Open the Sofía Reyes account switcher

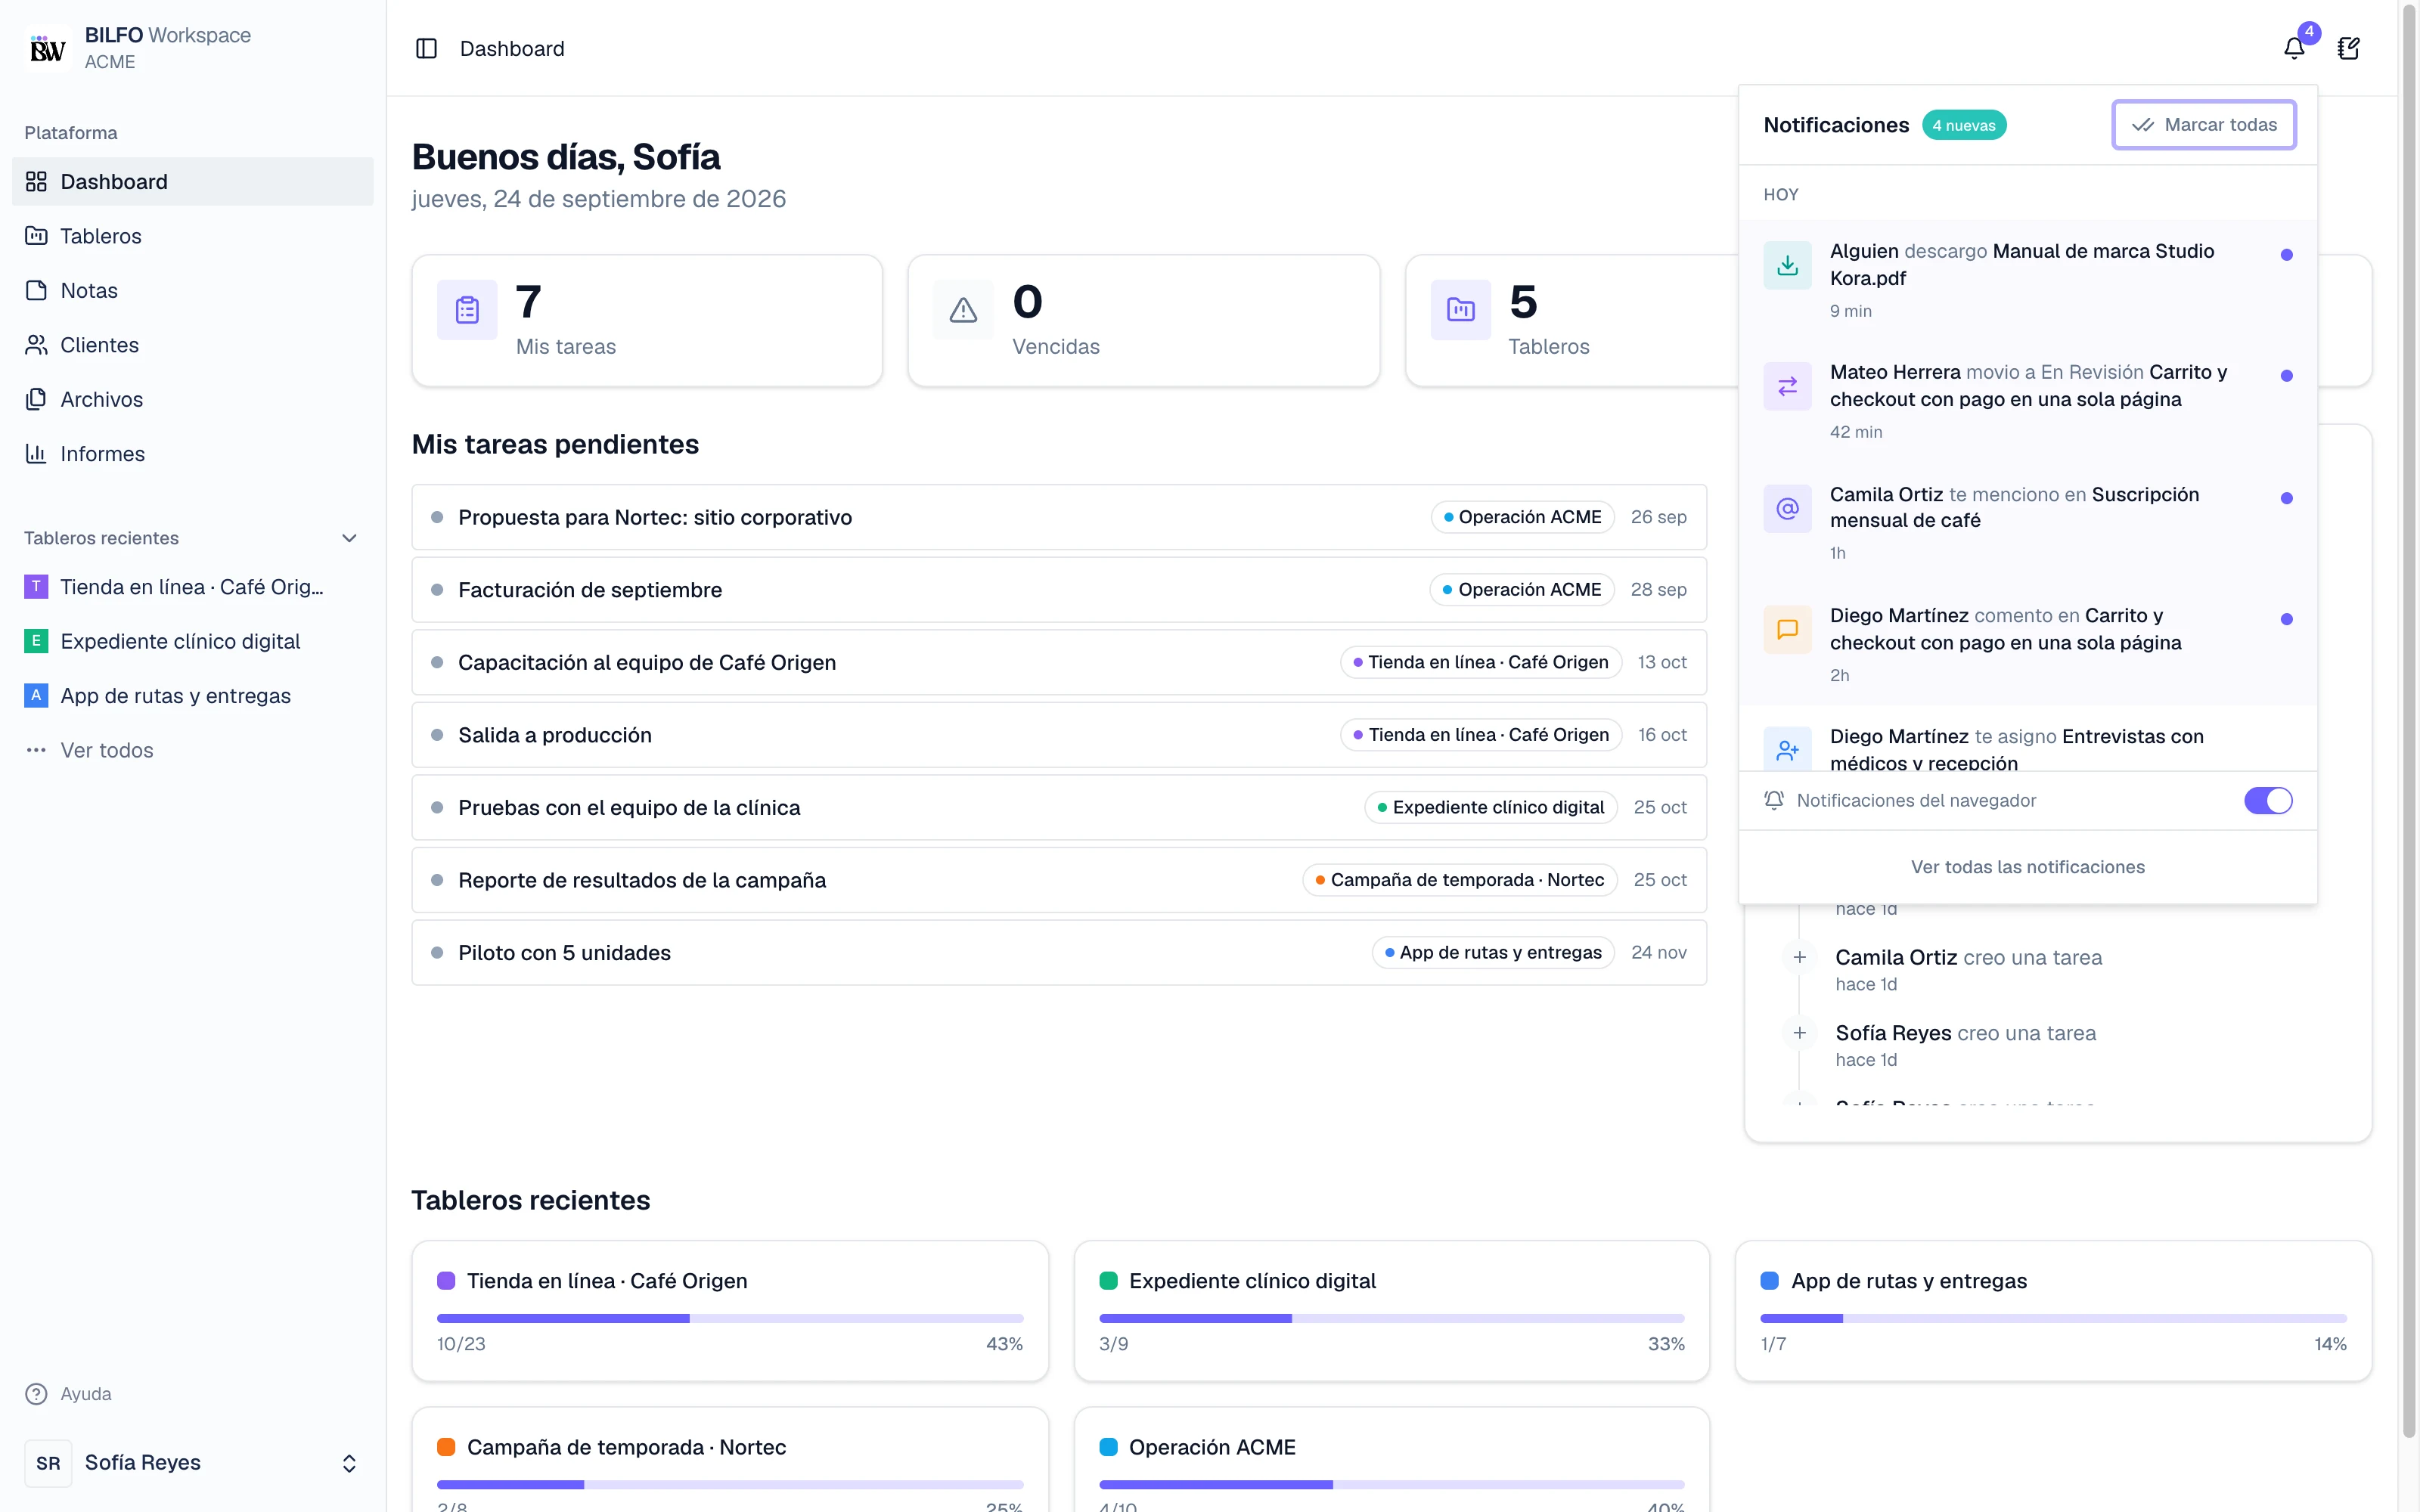(192, 1462)
